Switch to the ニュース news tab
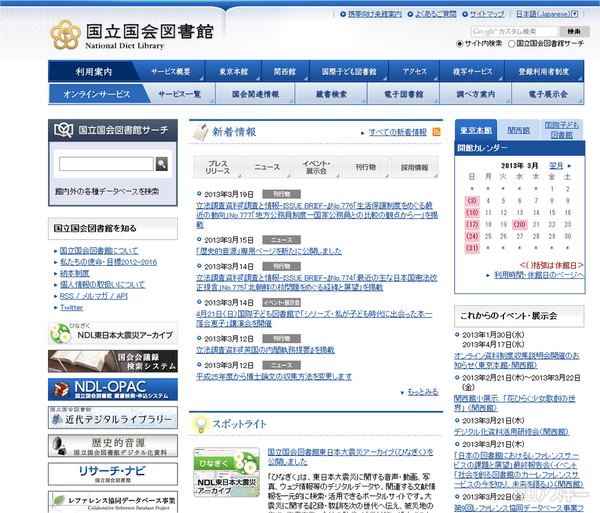Screen dimensions: 600x513 (267, 167)
